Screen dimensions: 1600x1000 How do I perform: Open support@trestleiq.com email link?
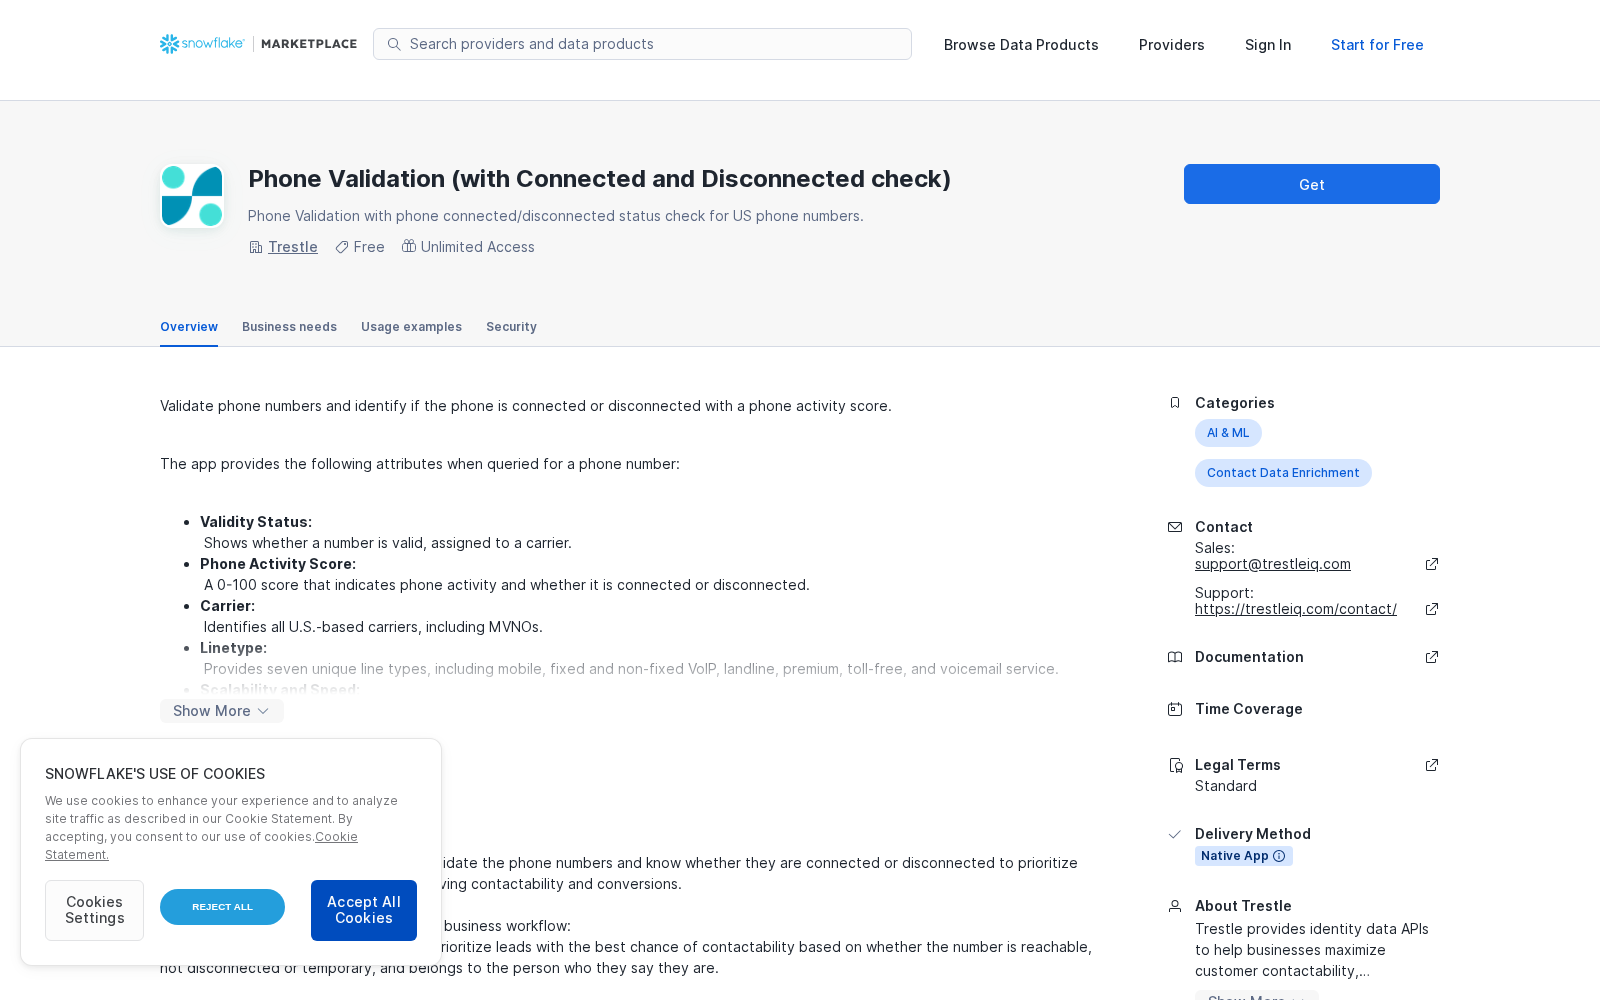pyautogui.click(x=1273, y=564)
